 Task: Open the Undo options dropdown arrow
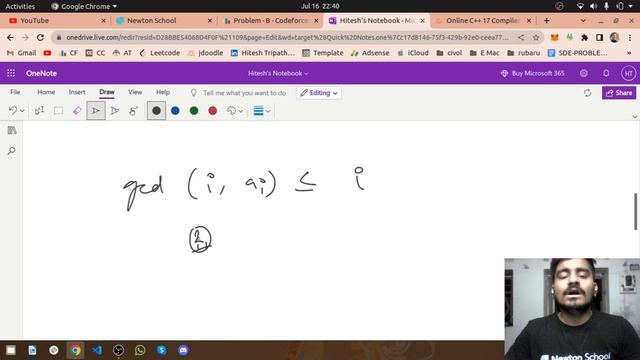coord(22,111)
